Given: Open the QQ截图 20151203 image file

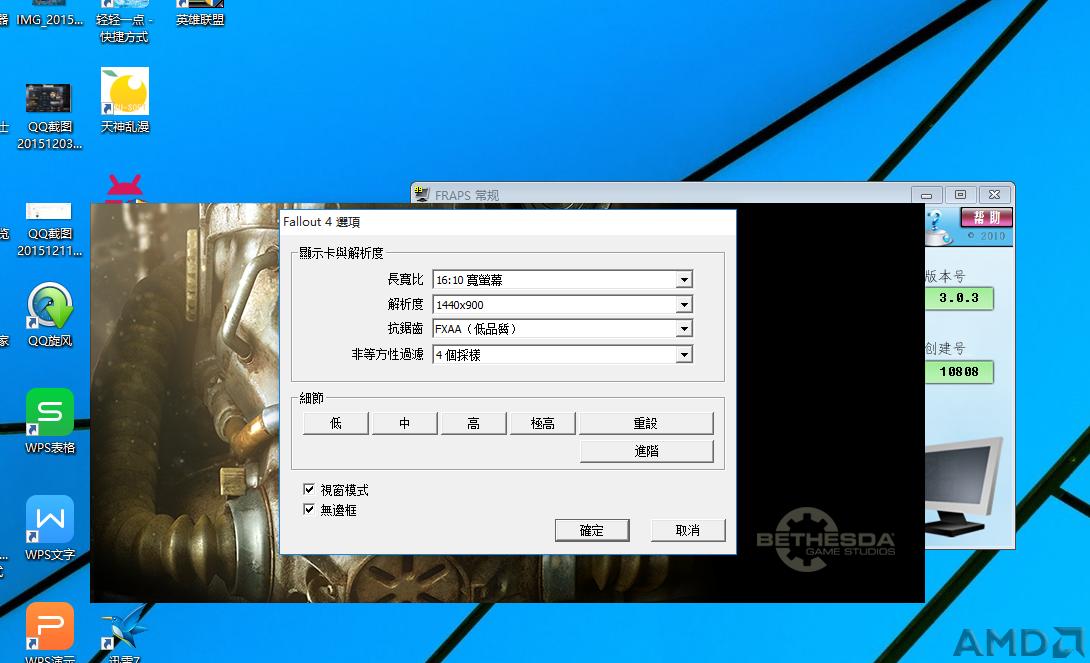Looking at the screenshot, I should [49, 117].
